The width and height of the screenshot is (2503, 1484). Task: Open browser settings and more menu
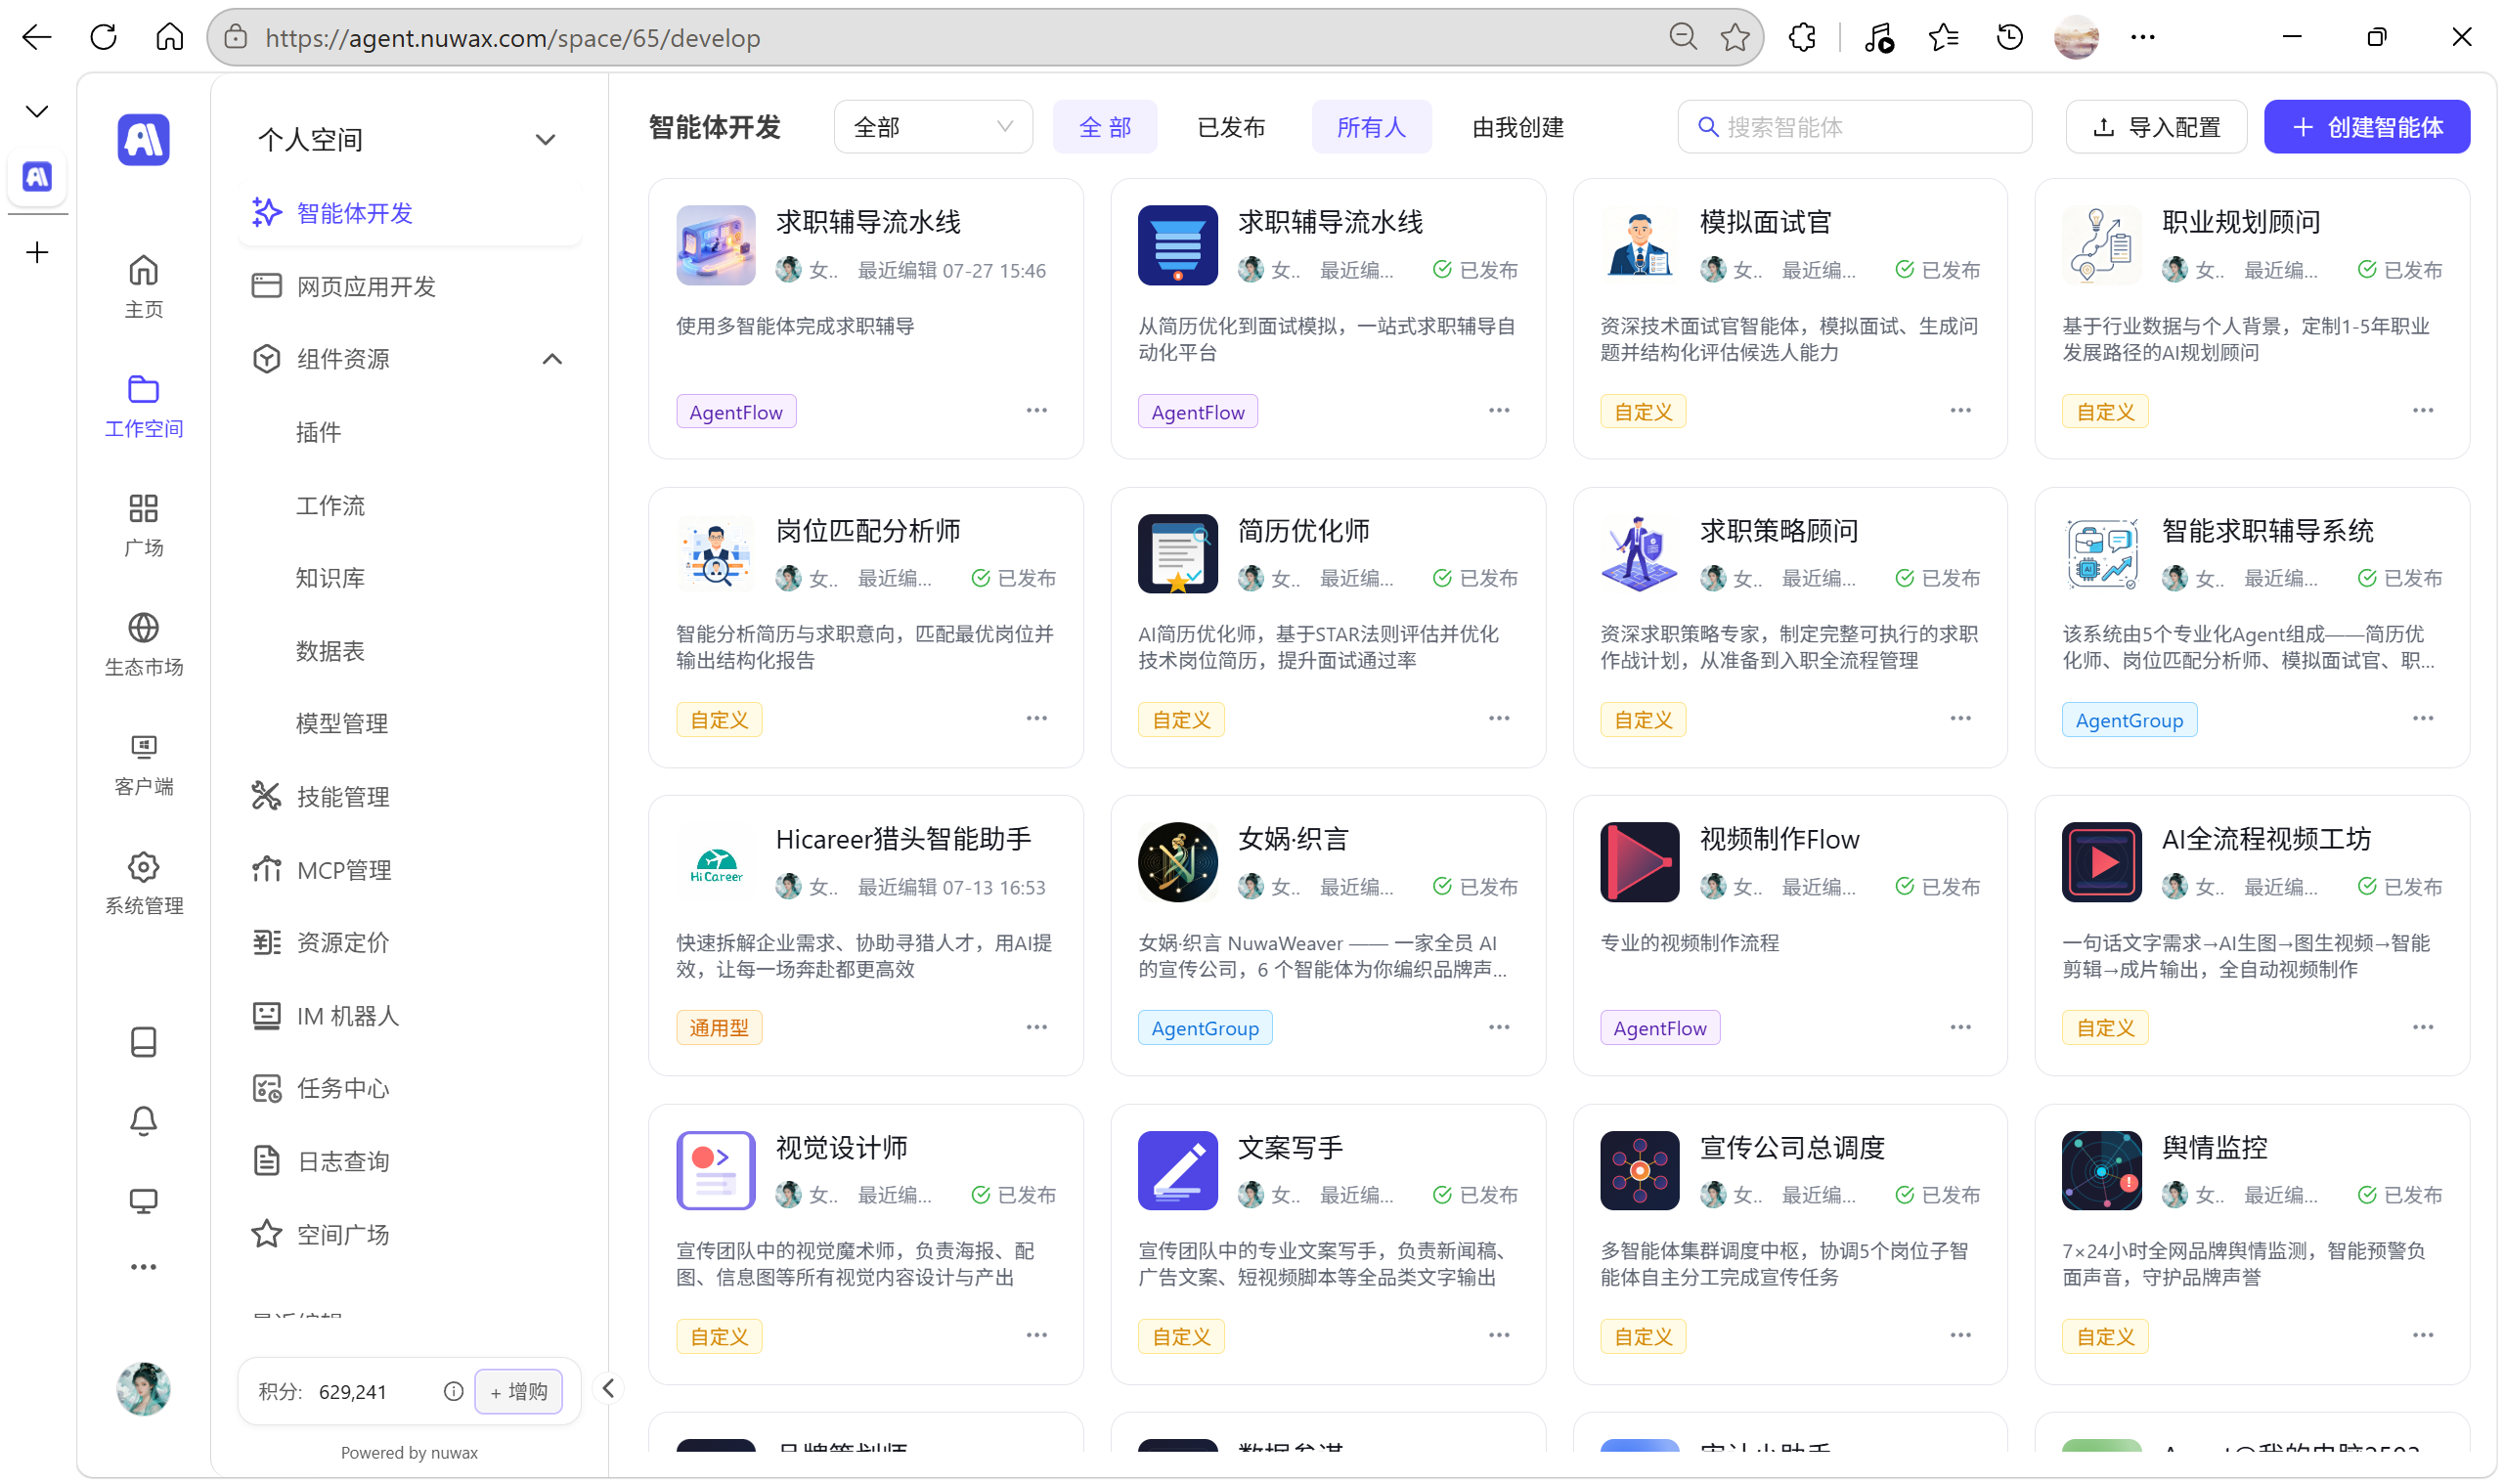coord(2142,37)
